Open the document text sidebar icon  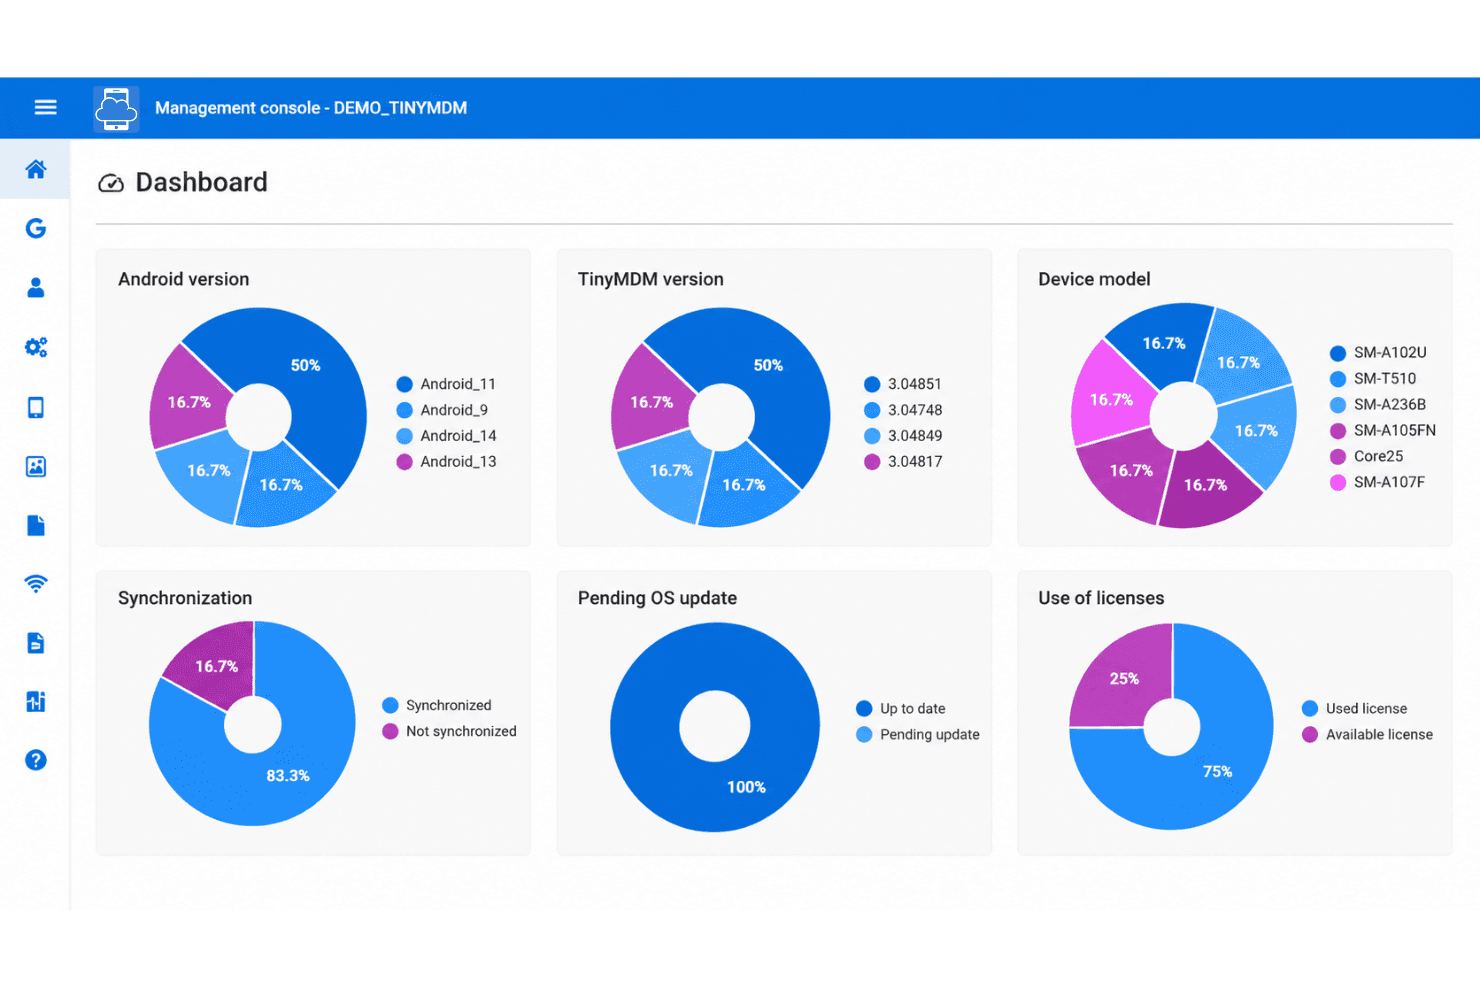pyautogui.click(x=36, y=642)
